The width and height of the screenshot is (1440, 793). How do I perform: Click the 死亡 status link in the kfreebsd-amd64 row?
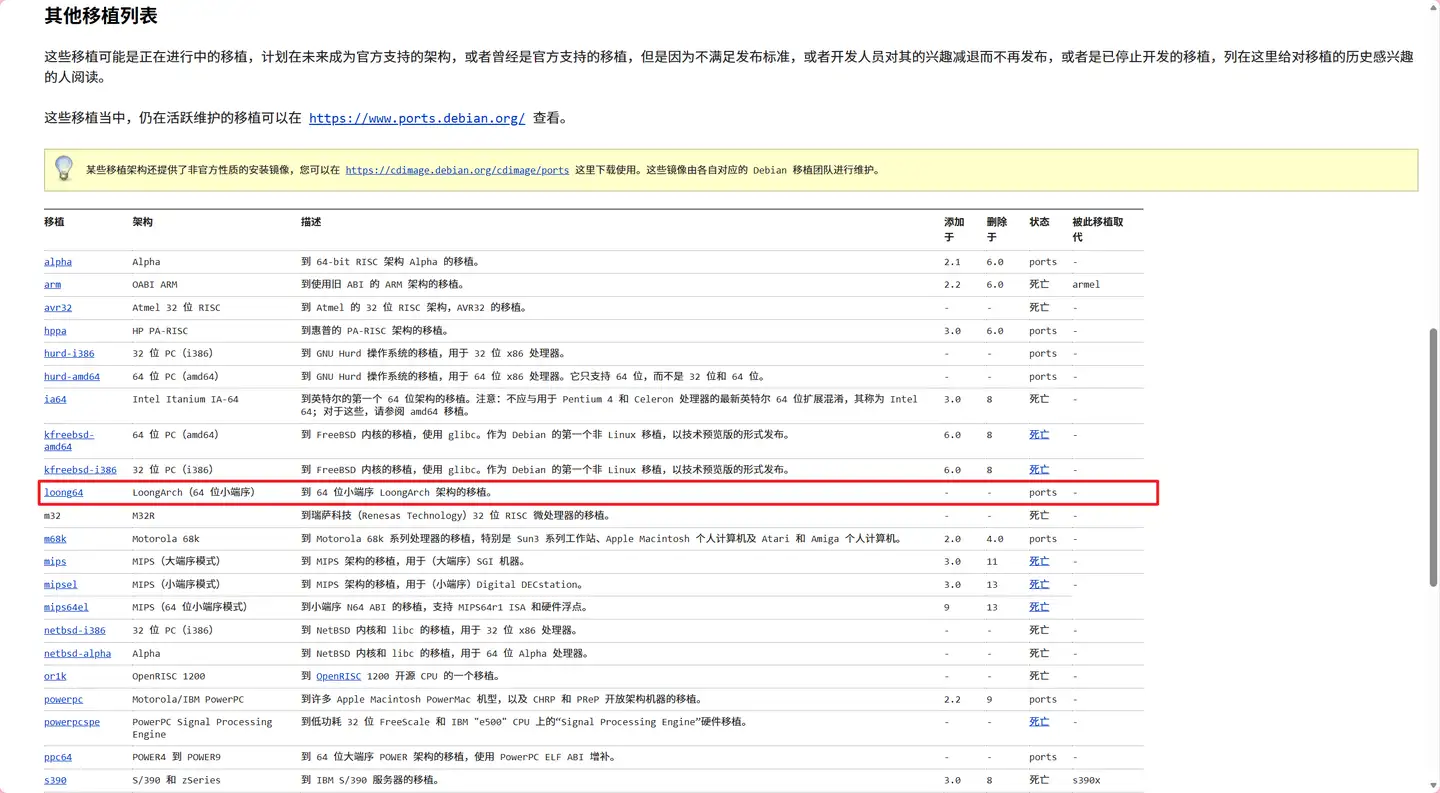coord(1039,435)
